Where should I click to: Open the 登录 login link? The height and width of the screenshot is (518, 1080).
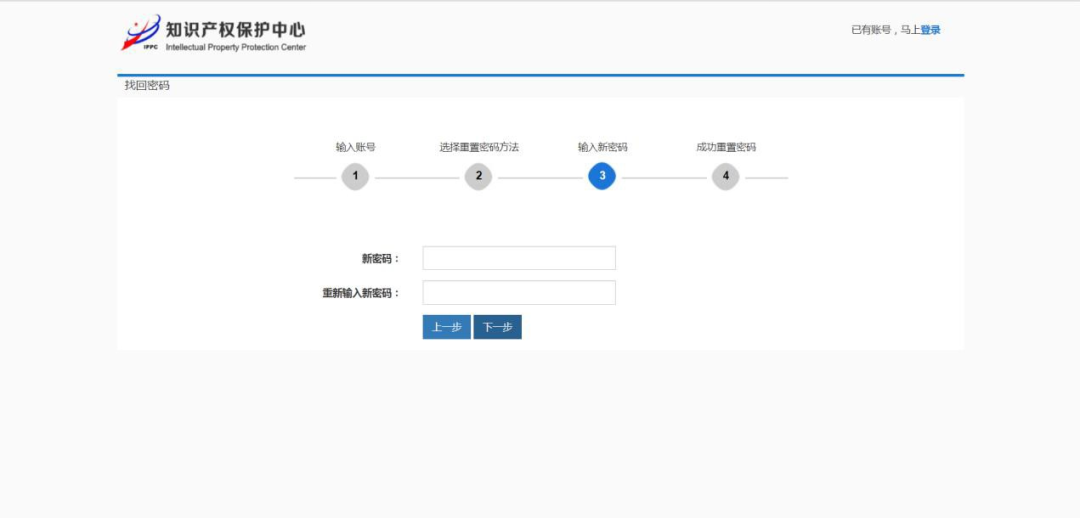pos(930,30)
